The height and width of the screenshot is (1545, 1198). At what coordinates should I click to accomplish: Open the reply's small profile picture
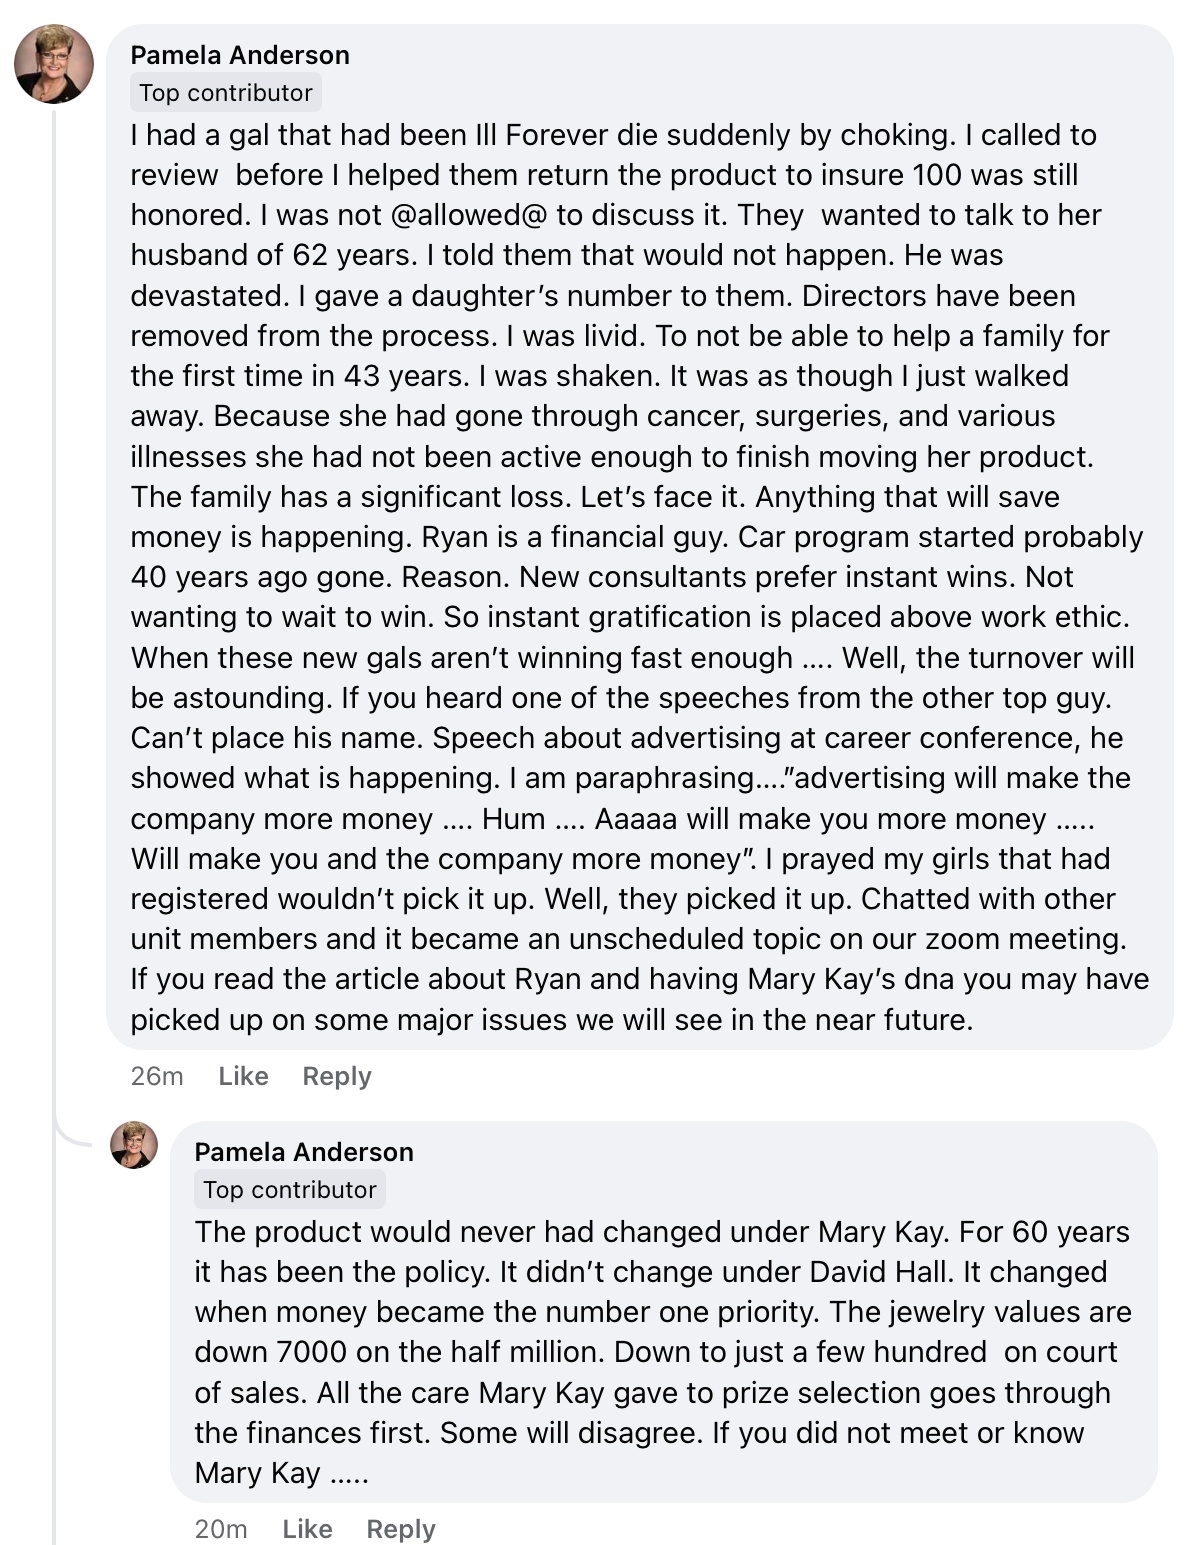click(x=134, y=1145)
